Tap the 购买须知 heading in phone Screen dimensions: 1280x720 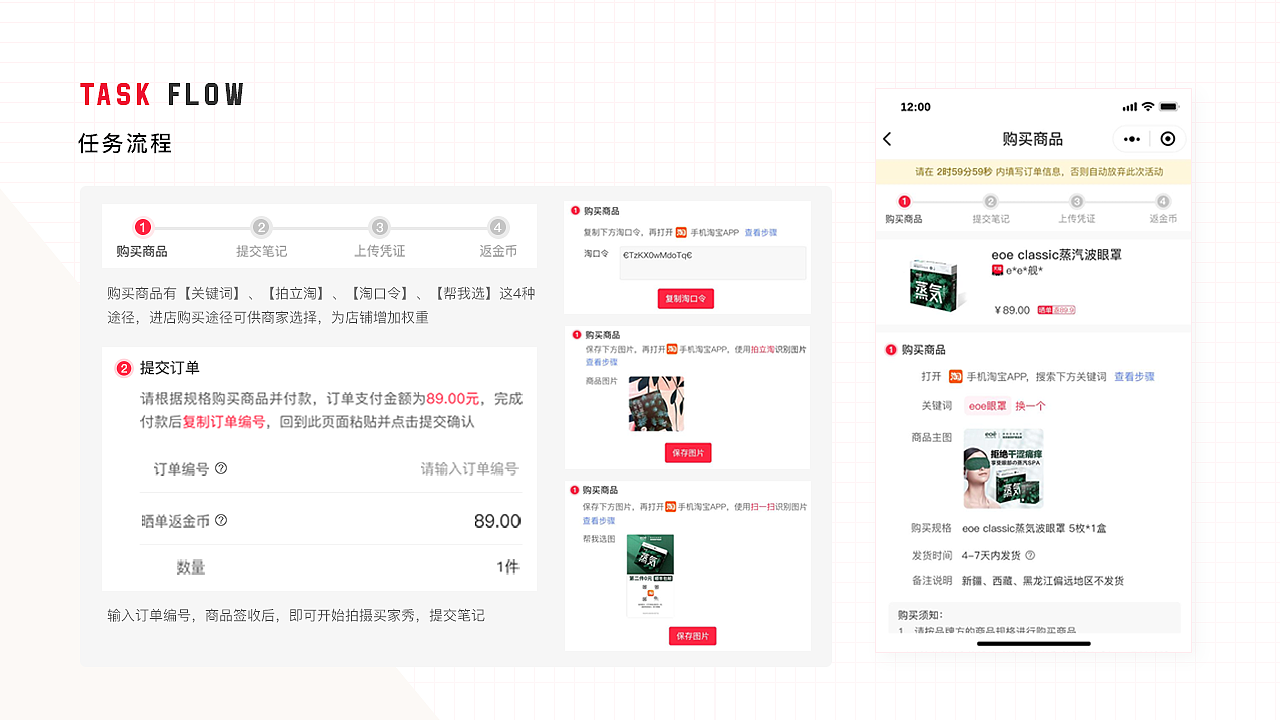coord(920,615)
